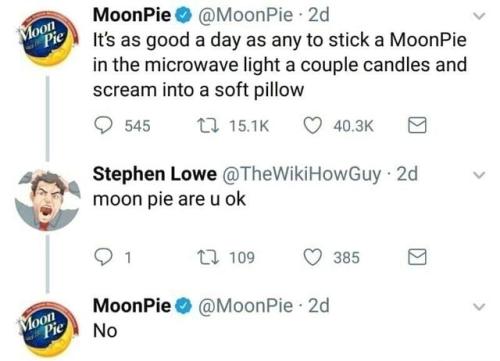
Task: Open the Stephen Lowe display name
Action: coord(155,174)
